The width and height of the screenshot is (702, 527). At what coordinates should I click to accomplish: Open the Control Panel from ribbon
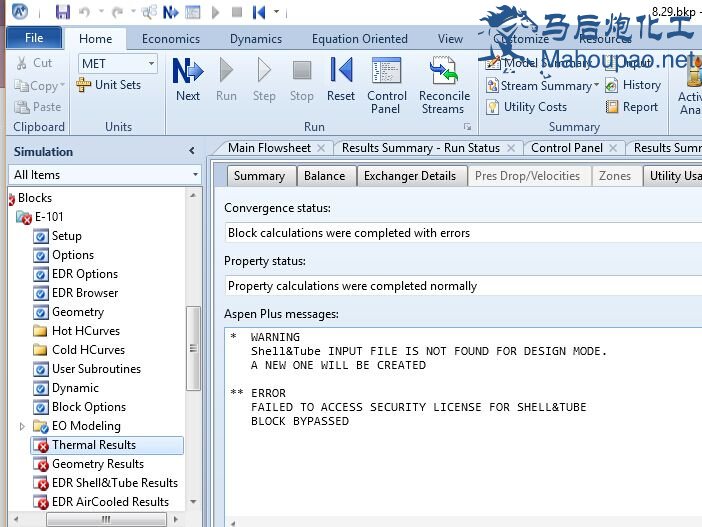coord(386,85)
